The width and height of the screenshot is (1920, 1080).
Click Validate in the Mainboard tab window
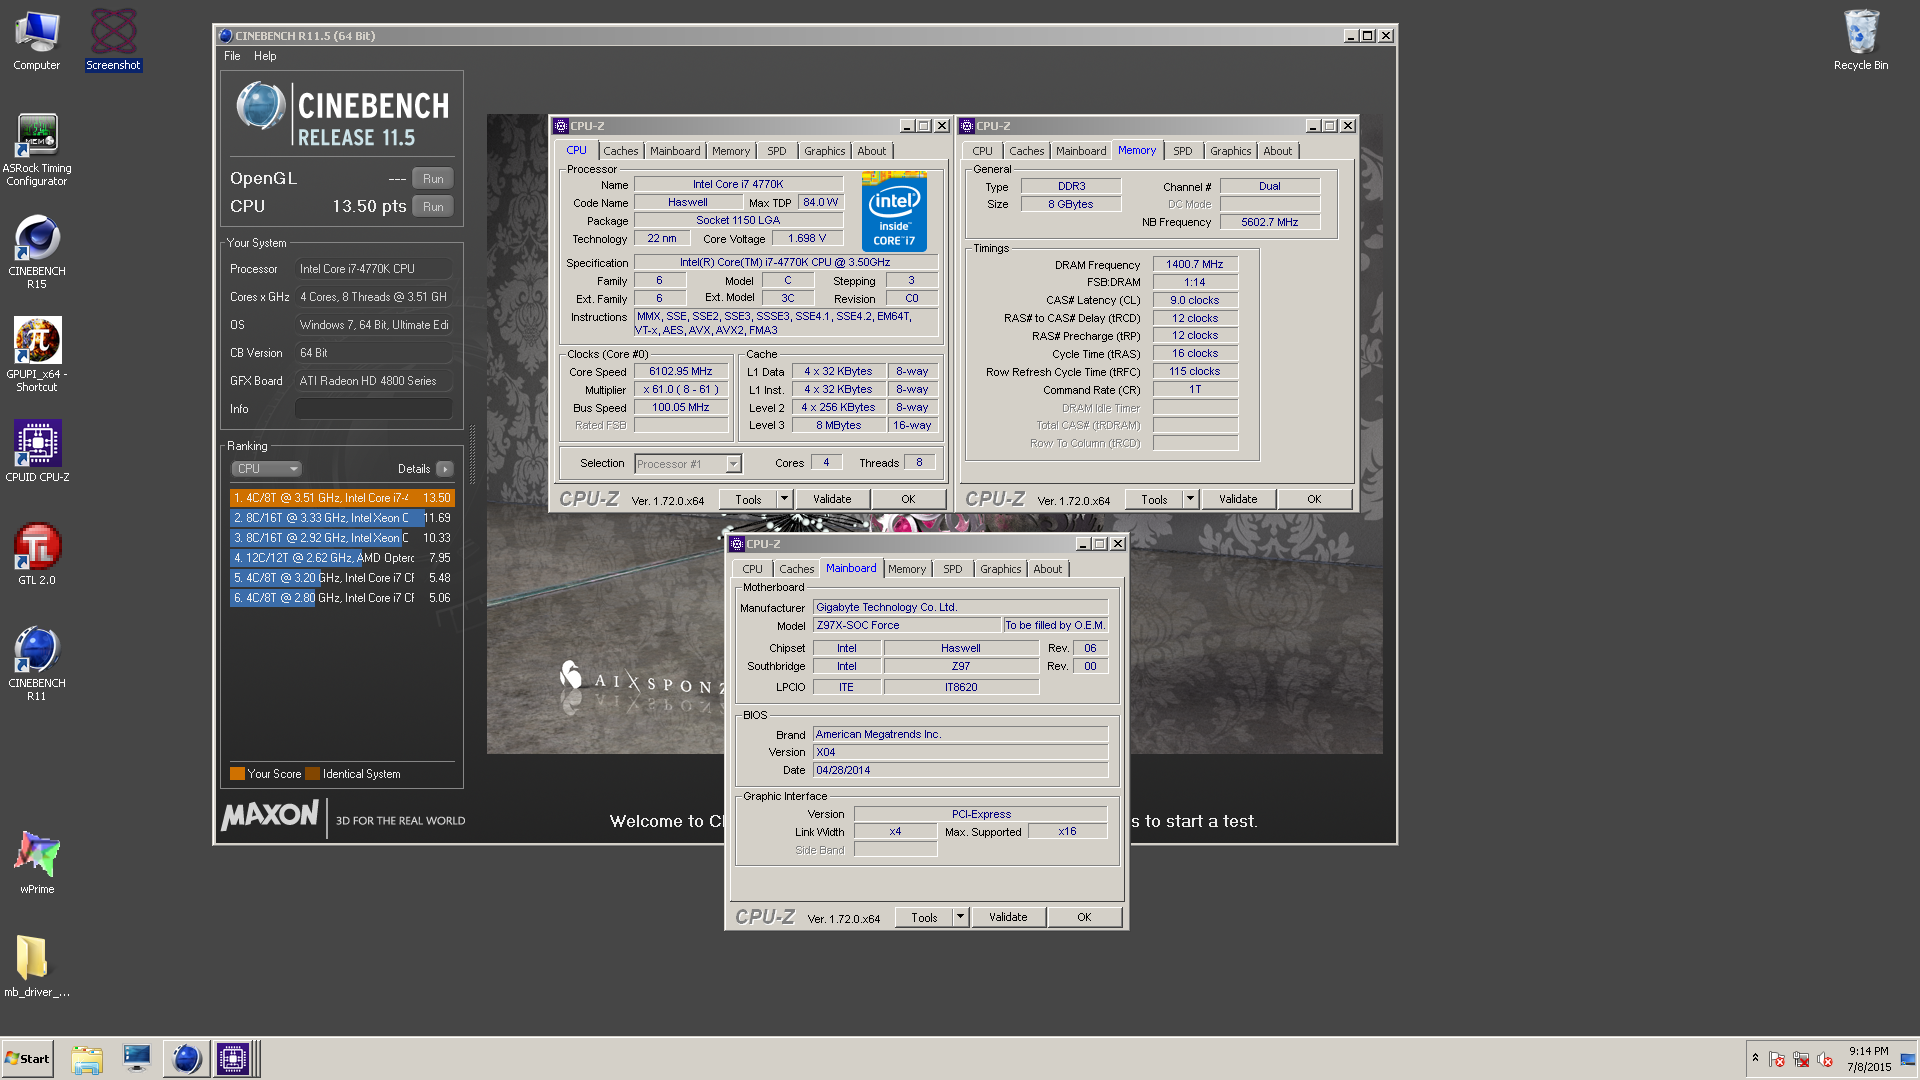pos(1008,918)
